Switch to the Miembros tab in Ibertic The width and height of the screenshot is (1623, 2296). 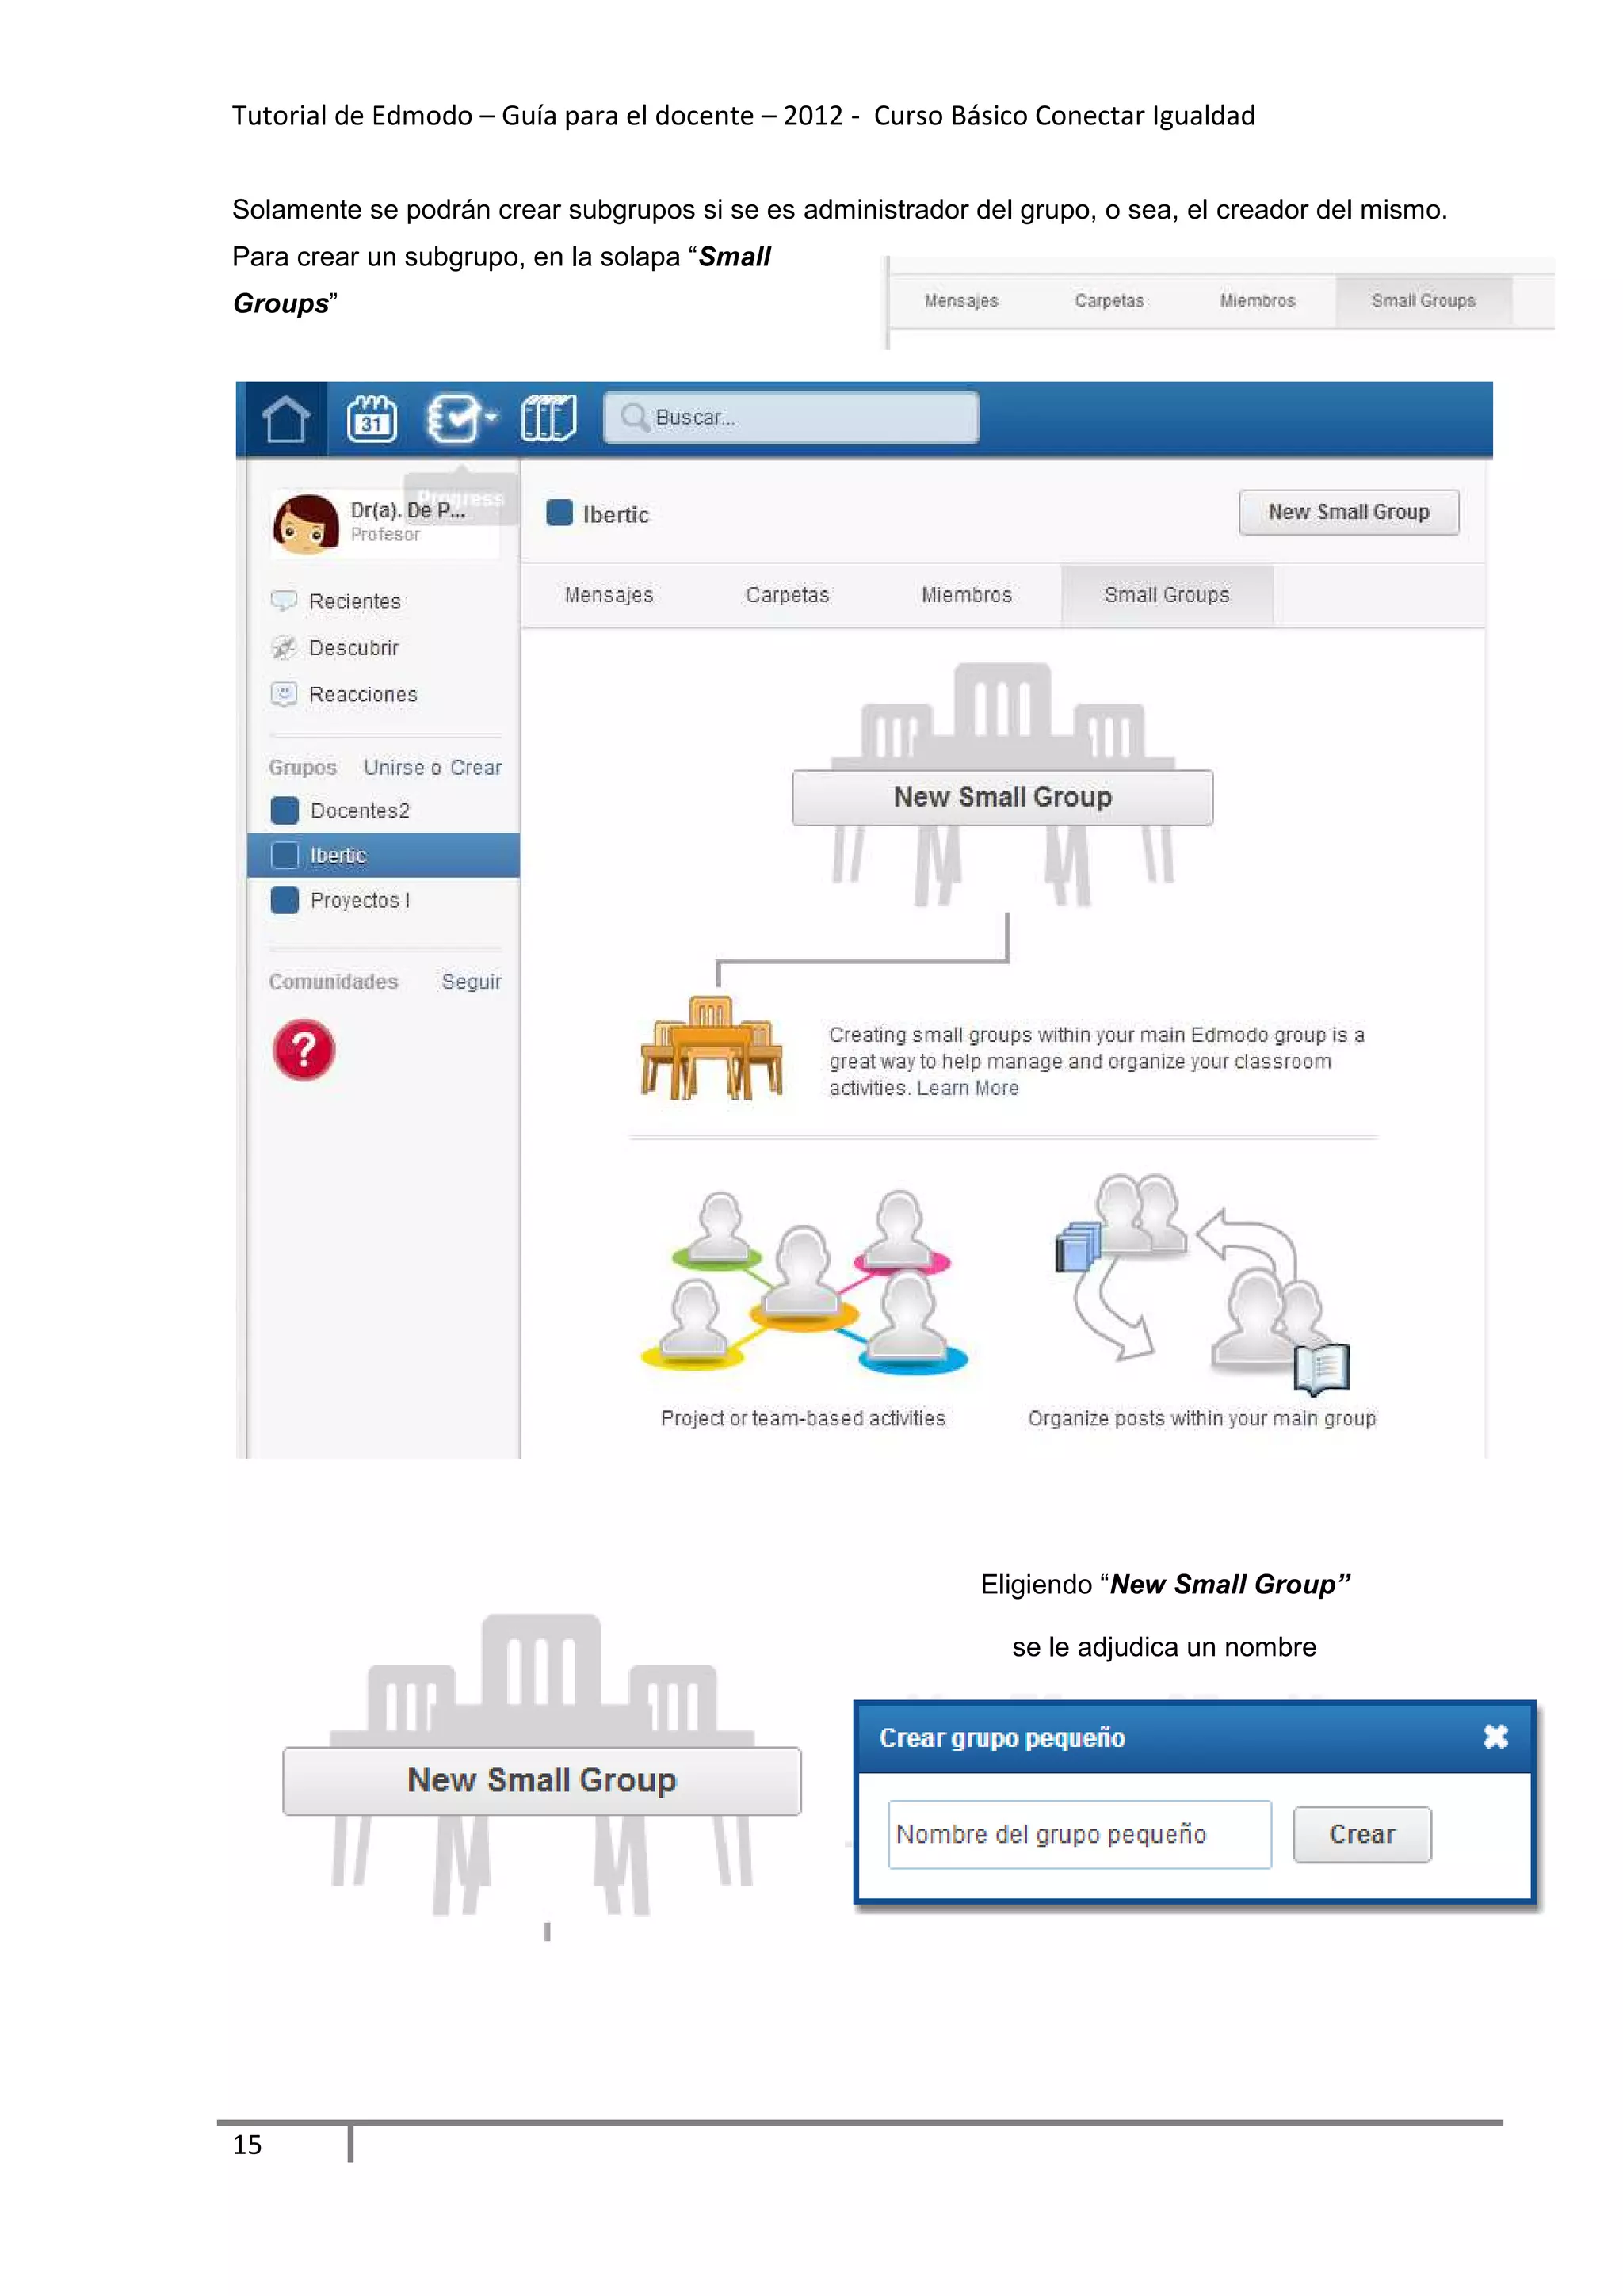click(966, 595)
